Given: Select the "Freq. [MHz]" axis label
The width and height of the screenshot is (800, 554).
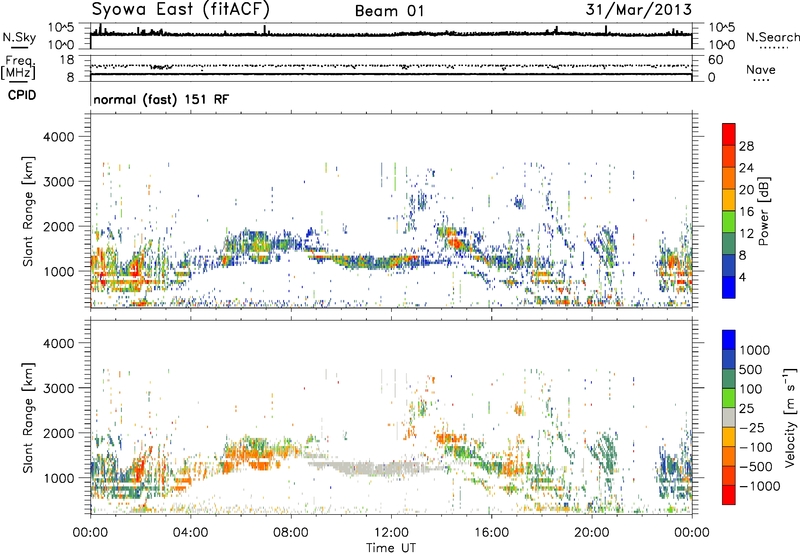Looking at the screenshot, I should (x=18, y=68).
